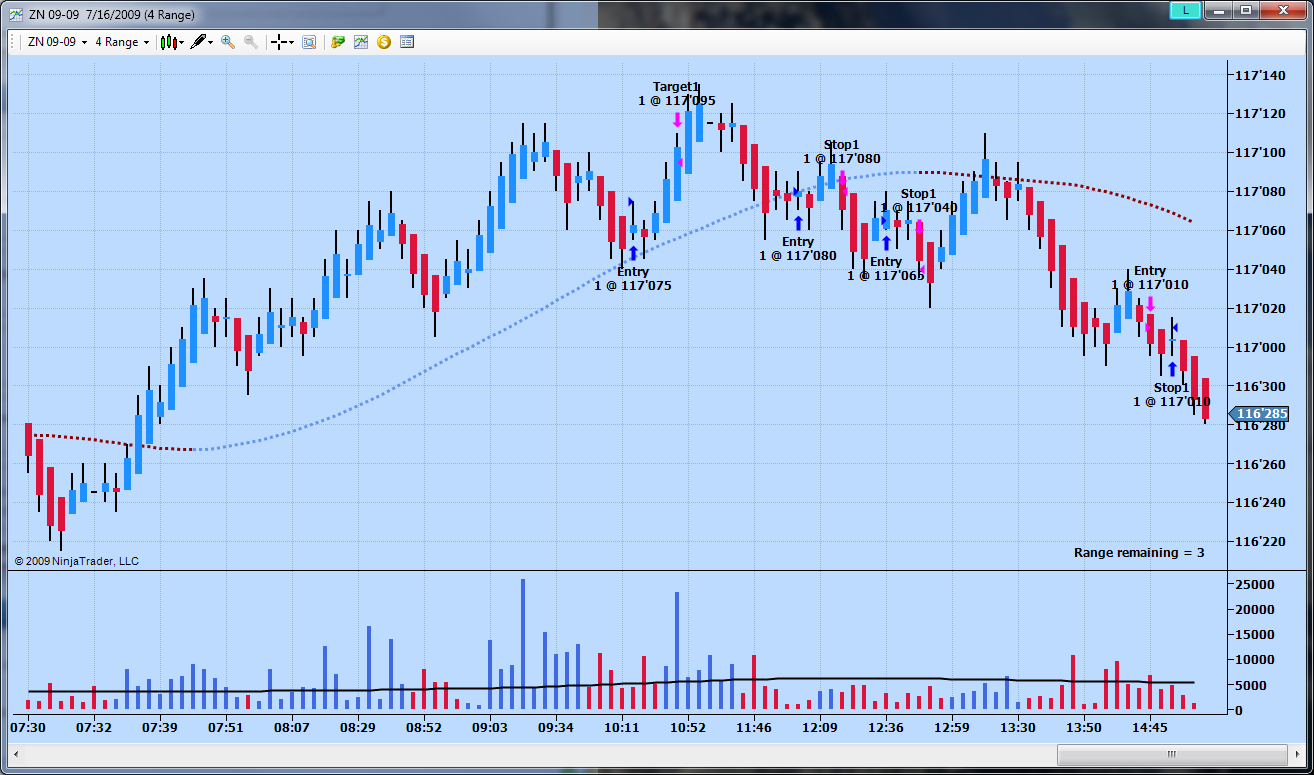The width and height of the screenshot is (1314, 775).
Task: Click the 14:45 time axis label
Action: 1149,728
